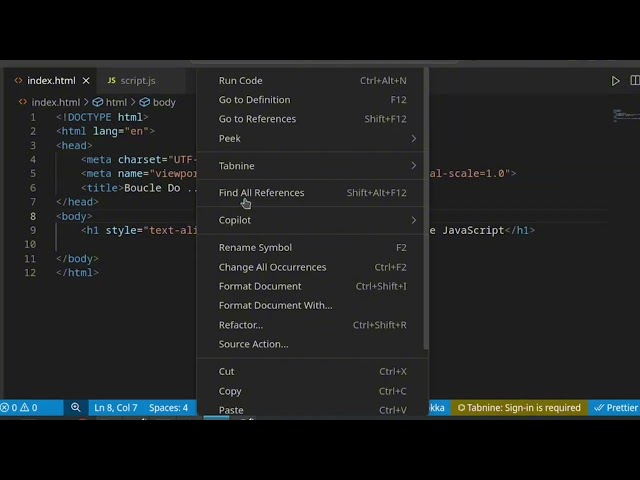Click the context menu scrollbar

coord(426,209)
